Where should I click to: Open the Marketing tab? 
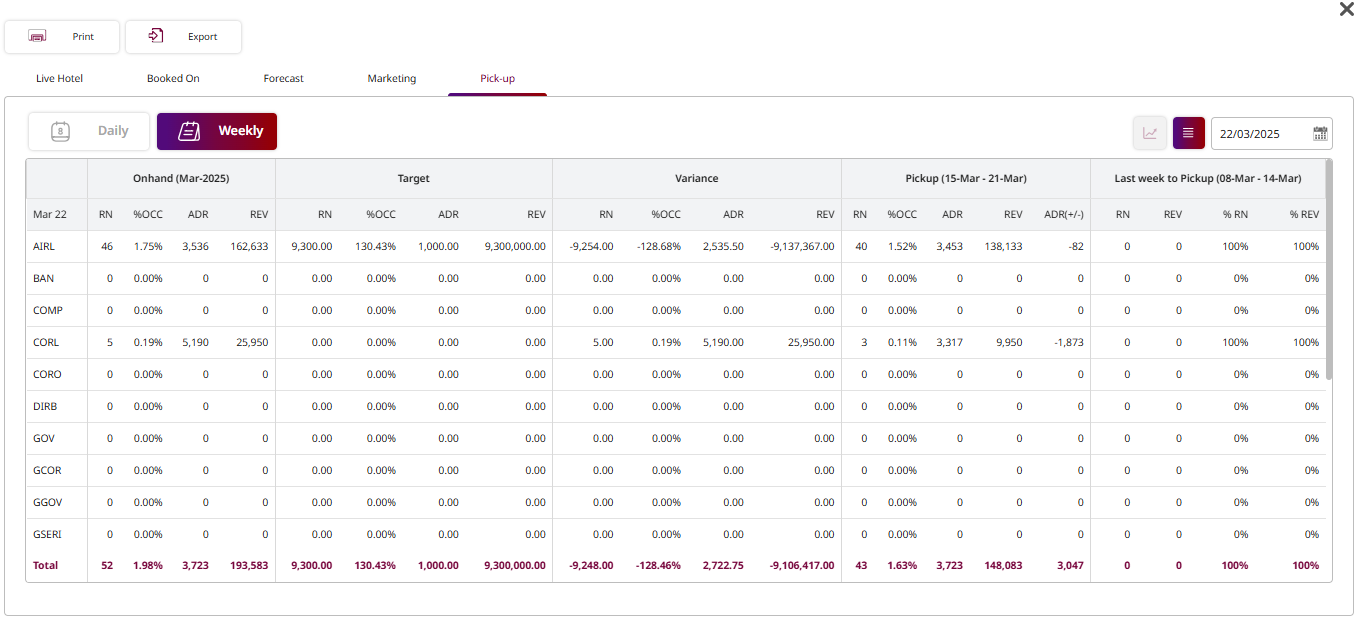click(x=391, y=78)
